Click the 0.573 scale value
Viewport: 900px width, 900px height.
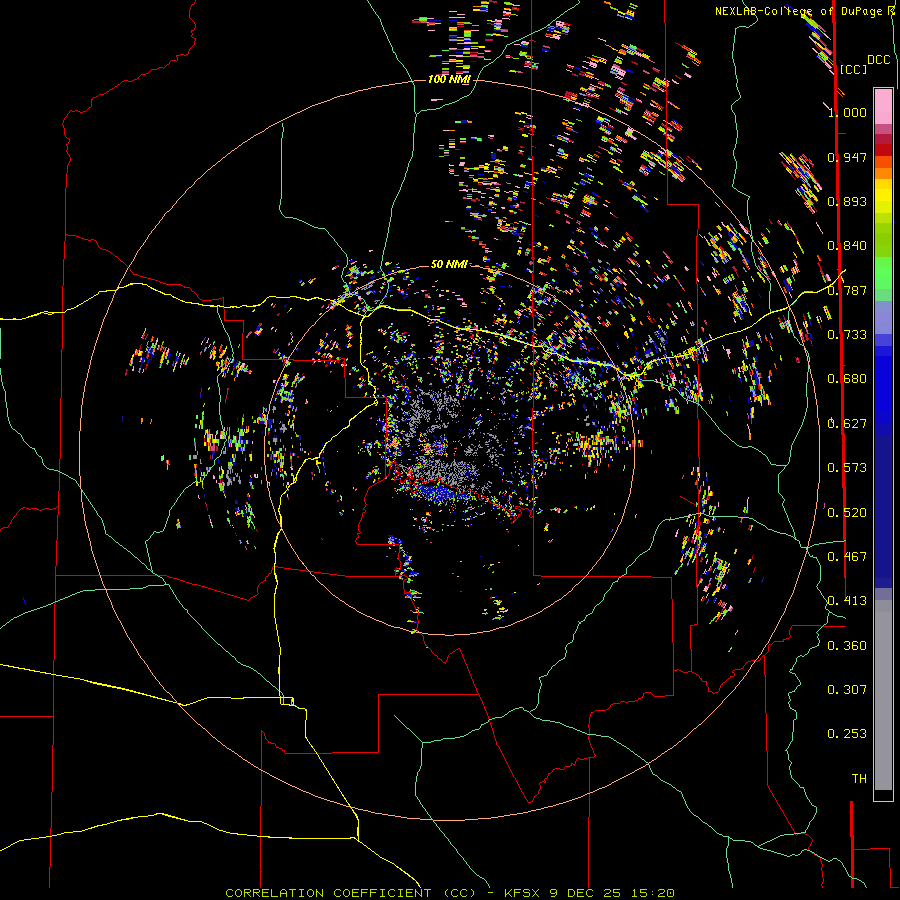[847, 467]
